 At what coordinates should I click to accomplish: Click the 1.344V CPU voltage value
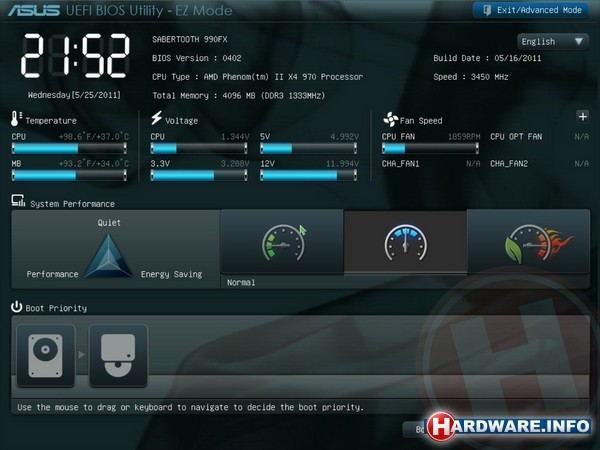tap(235, 137)
